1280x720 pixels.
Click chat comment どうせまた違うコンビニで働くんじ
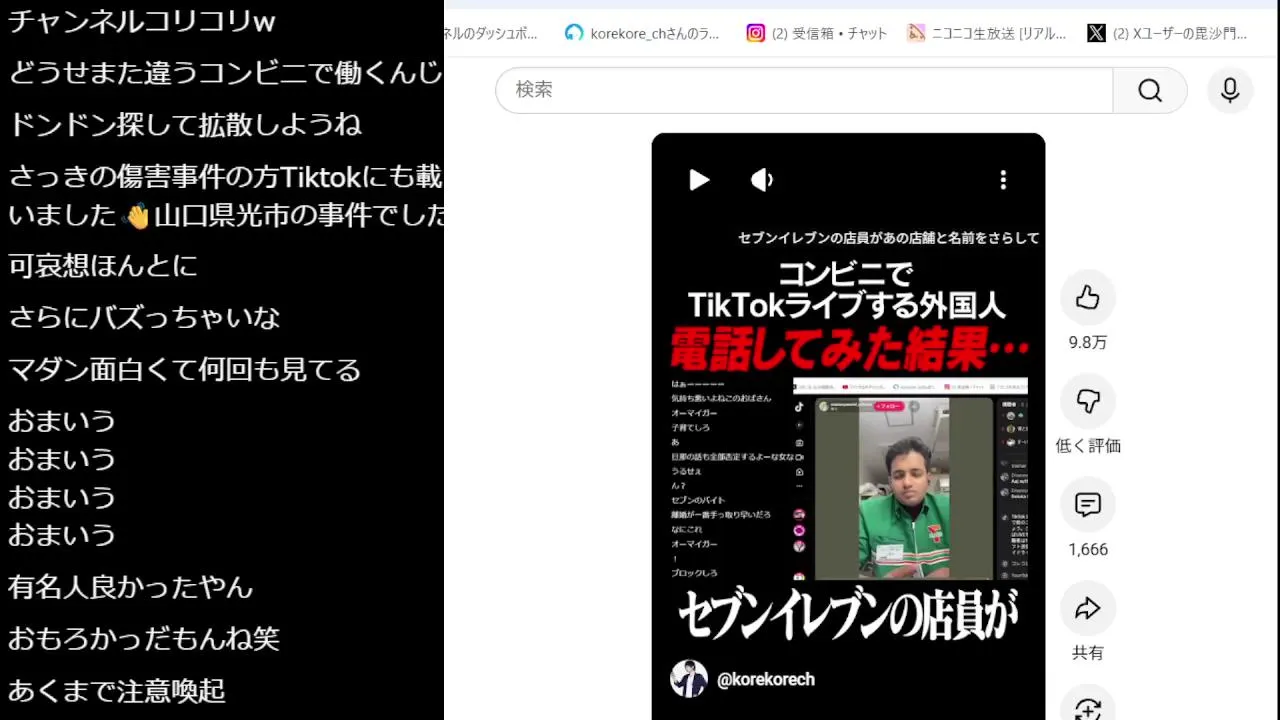[225, 73]
